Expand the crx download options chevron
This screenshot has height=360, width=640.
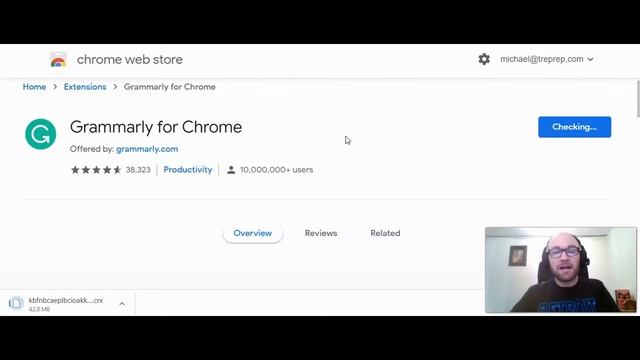point(122,304)
